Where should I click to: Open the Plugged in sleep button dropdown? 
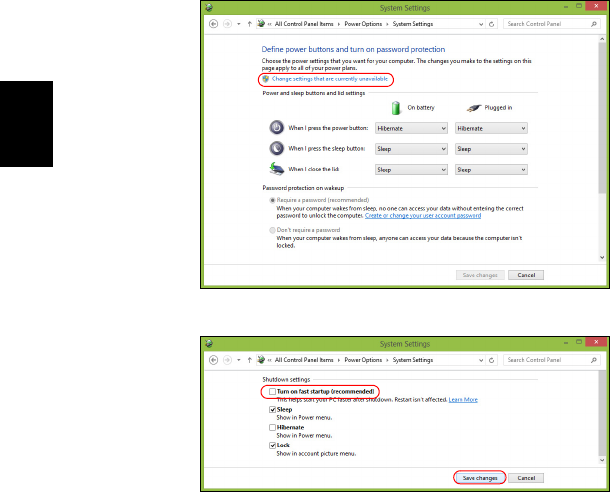coord(491,149)
